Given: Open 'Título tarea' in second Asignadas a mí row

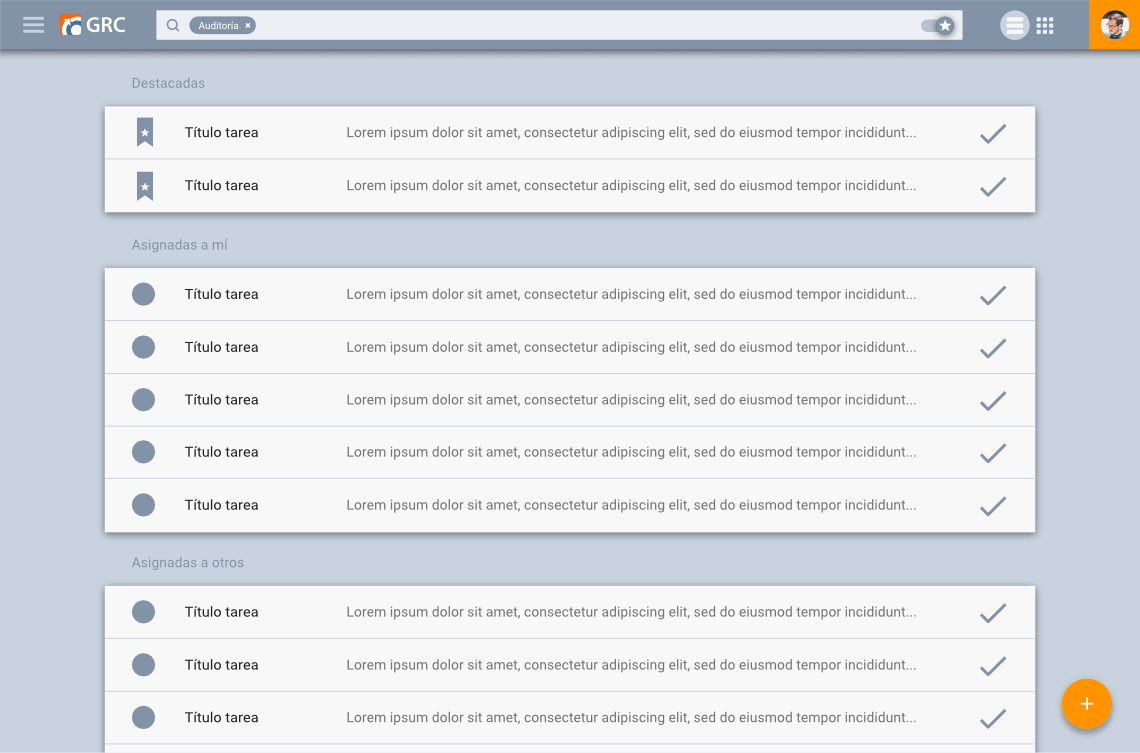Looking at the screenshot, I should click(221, 347).
